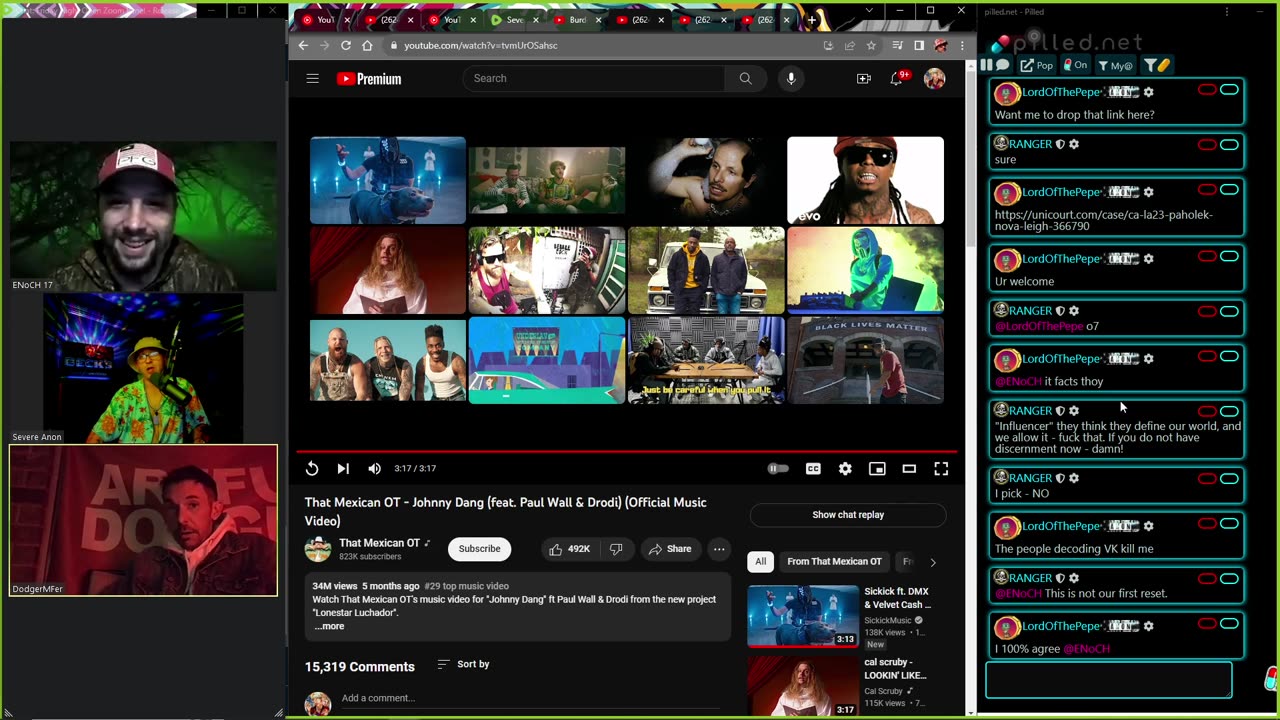Open YouTube notifications bell
The height and width of the screenshot is (720, 1280).
click(897, 78)
